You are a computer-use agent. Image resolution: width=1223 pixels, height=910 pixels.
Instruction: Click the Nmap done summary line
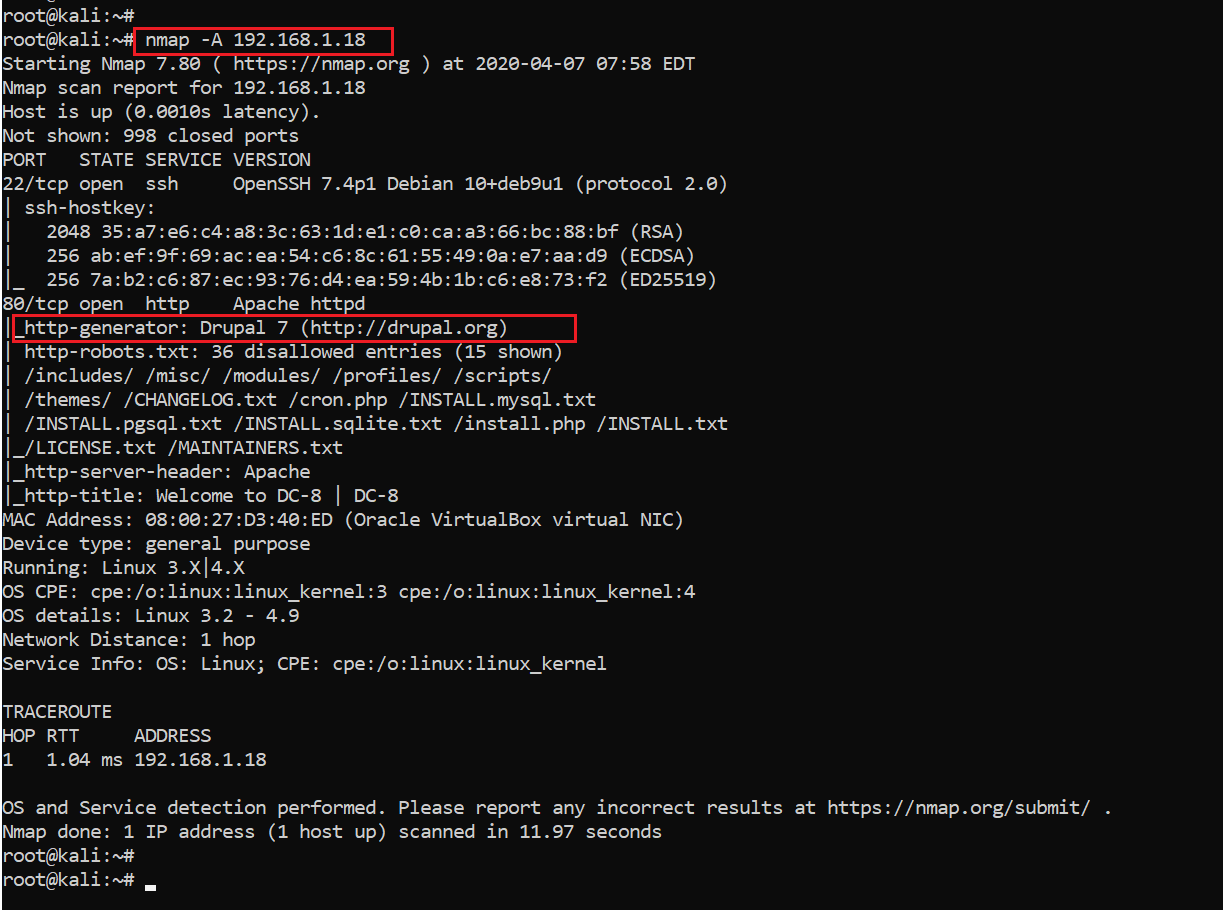click(x=330, y=832)
